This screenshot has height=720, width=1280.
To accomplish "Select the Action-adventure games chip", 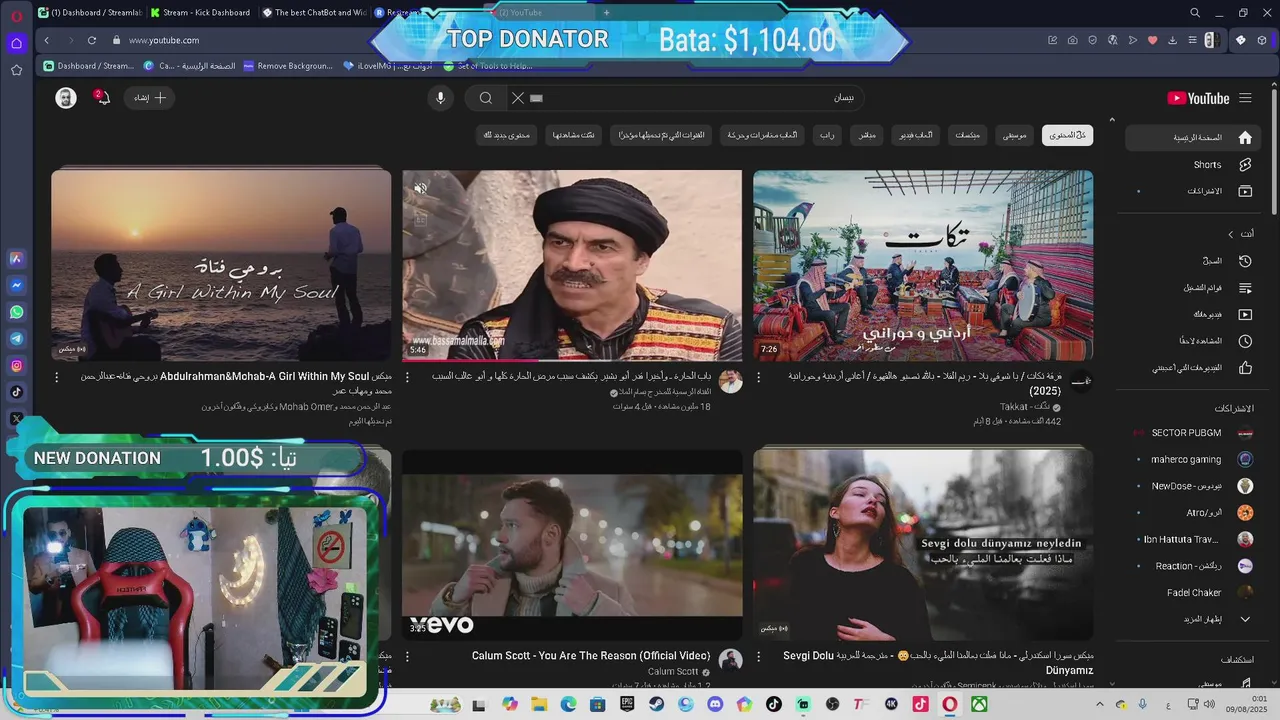I will 763,135.
